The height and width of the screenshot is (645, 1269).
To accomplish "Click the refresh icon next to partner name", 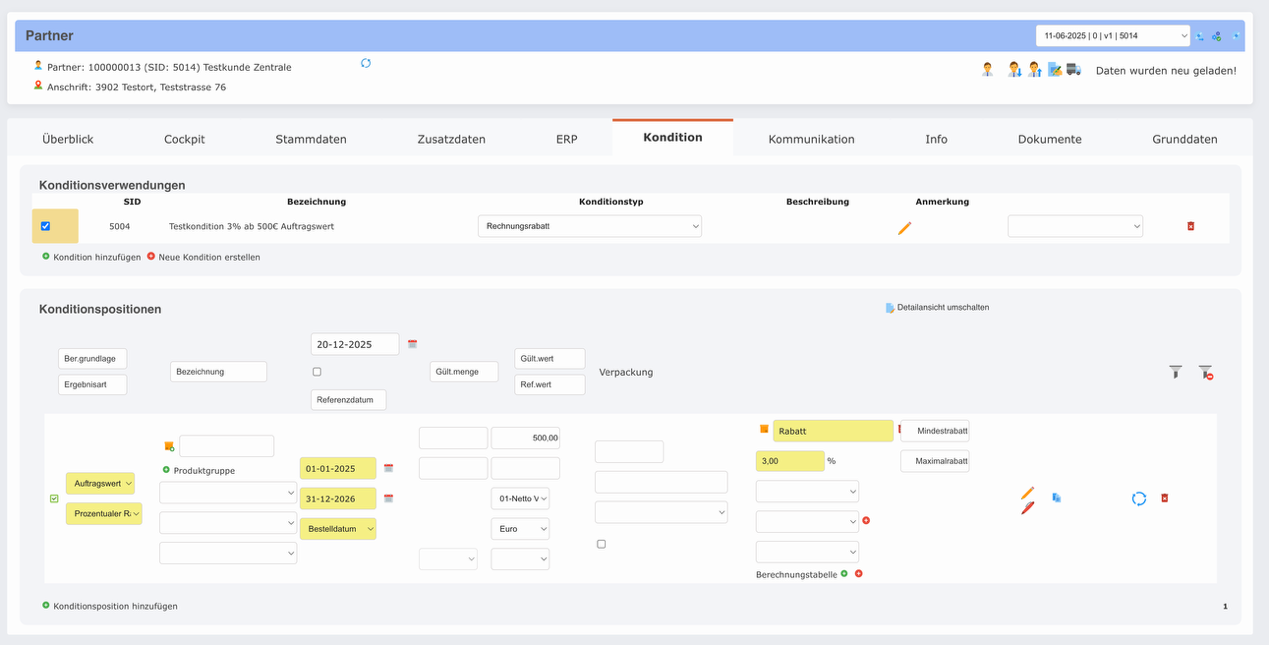I will click(x=366, y=62).
